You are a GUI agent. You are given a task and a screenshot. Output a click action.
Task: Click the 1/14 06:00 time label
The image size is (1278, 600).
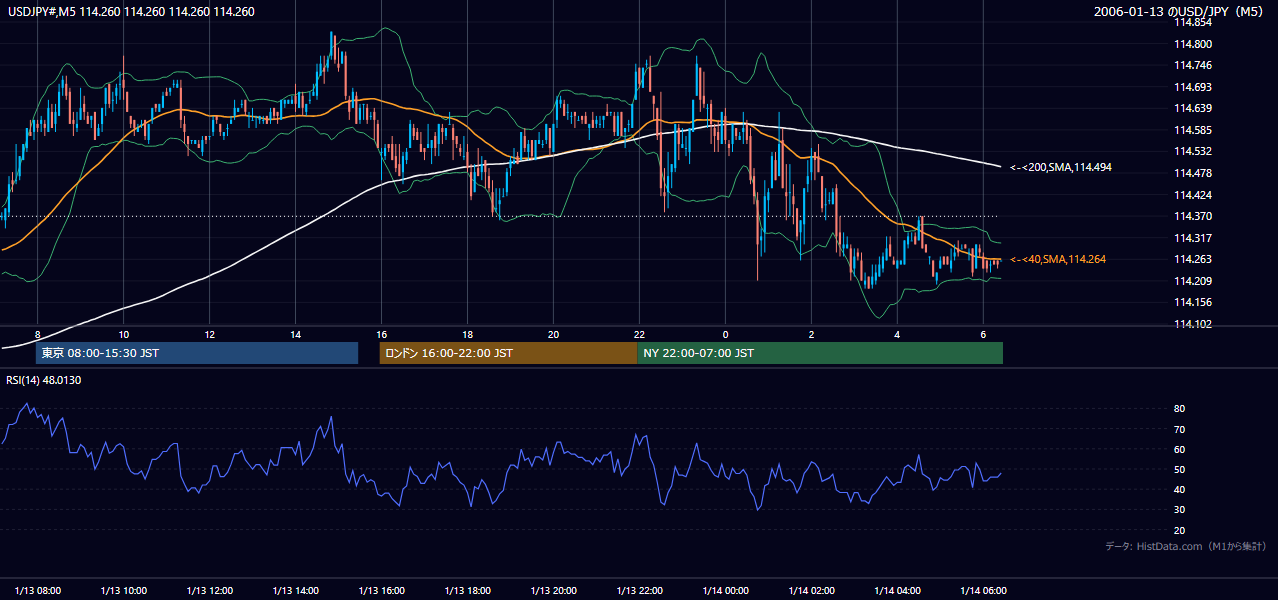(983, 590)
